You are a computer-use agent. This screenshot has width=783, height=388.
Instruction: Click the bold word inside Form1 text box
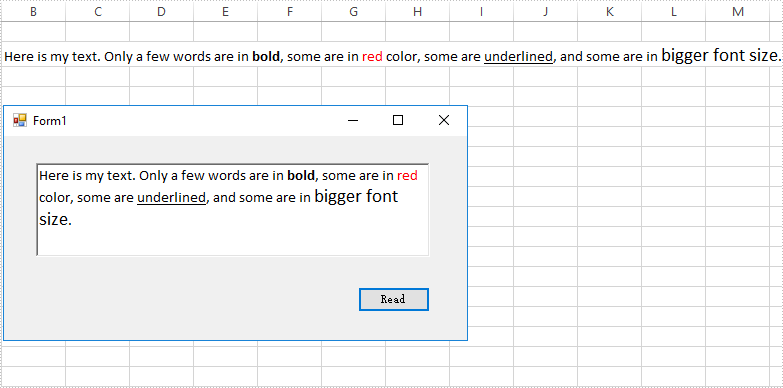pos(301,175)
